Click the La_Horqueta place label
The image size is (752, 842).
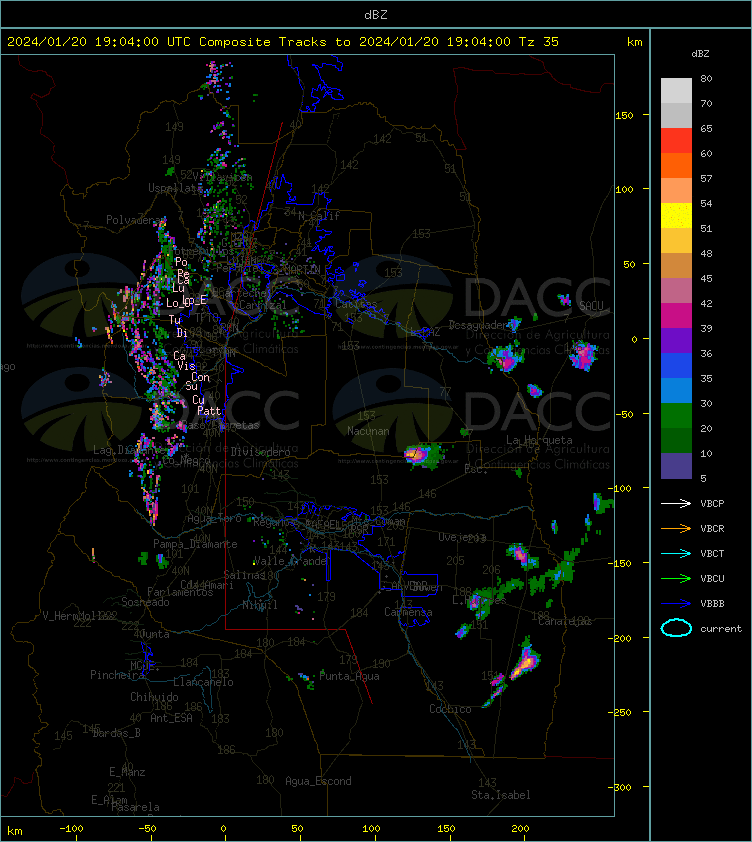click(x=539, y=440)
